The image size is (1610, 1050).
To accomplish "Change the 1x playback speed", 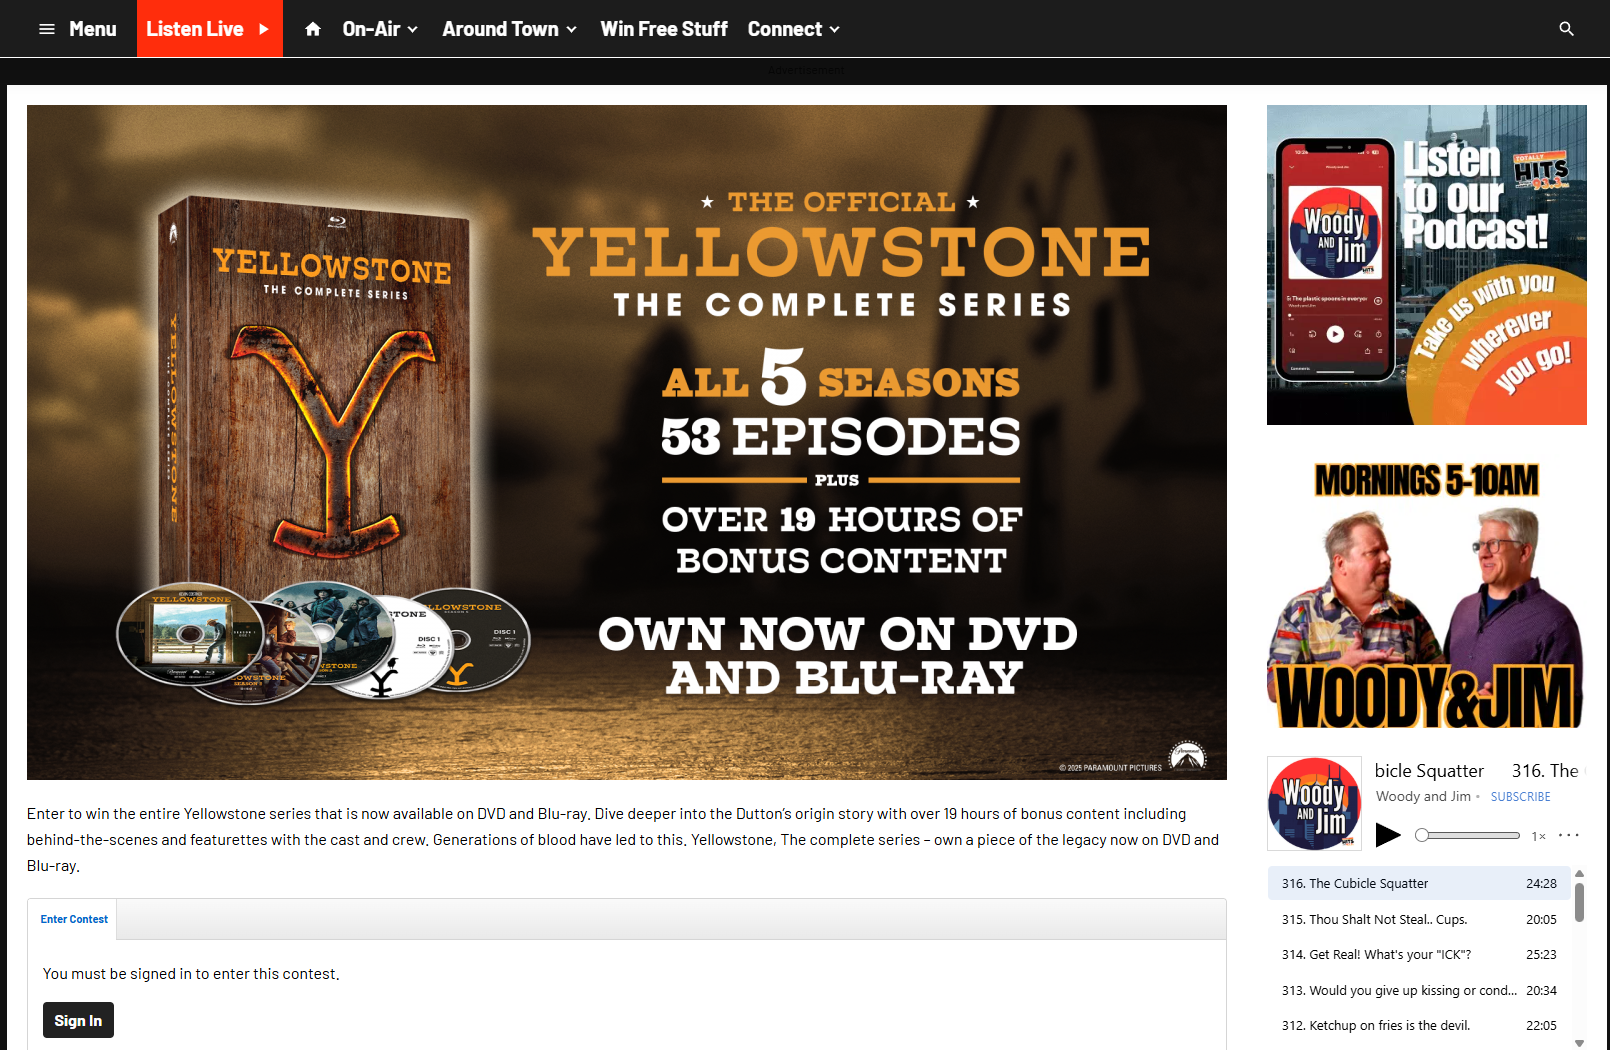I will tap(1538, 836).
